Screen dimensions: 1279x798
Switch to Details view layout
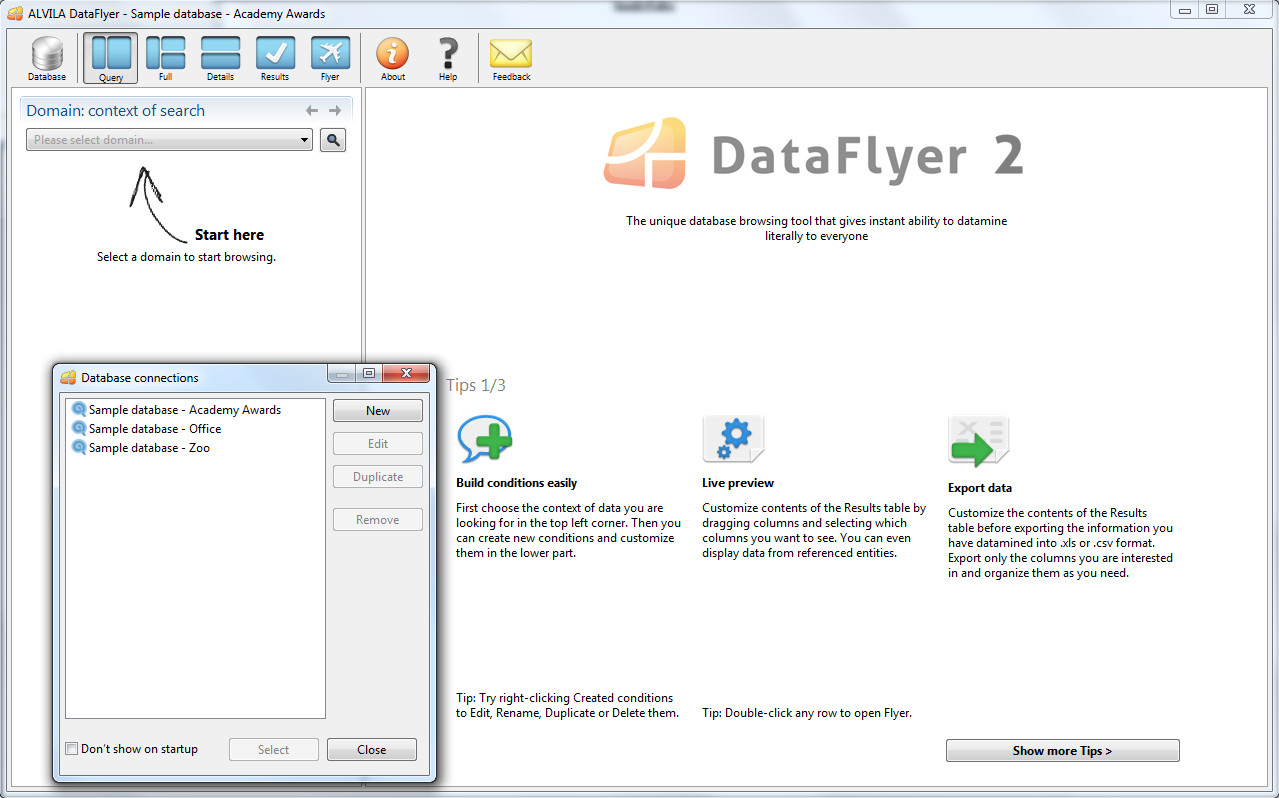point(220,59)
